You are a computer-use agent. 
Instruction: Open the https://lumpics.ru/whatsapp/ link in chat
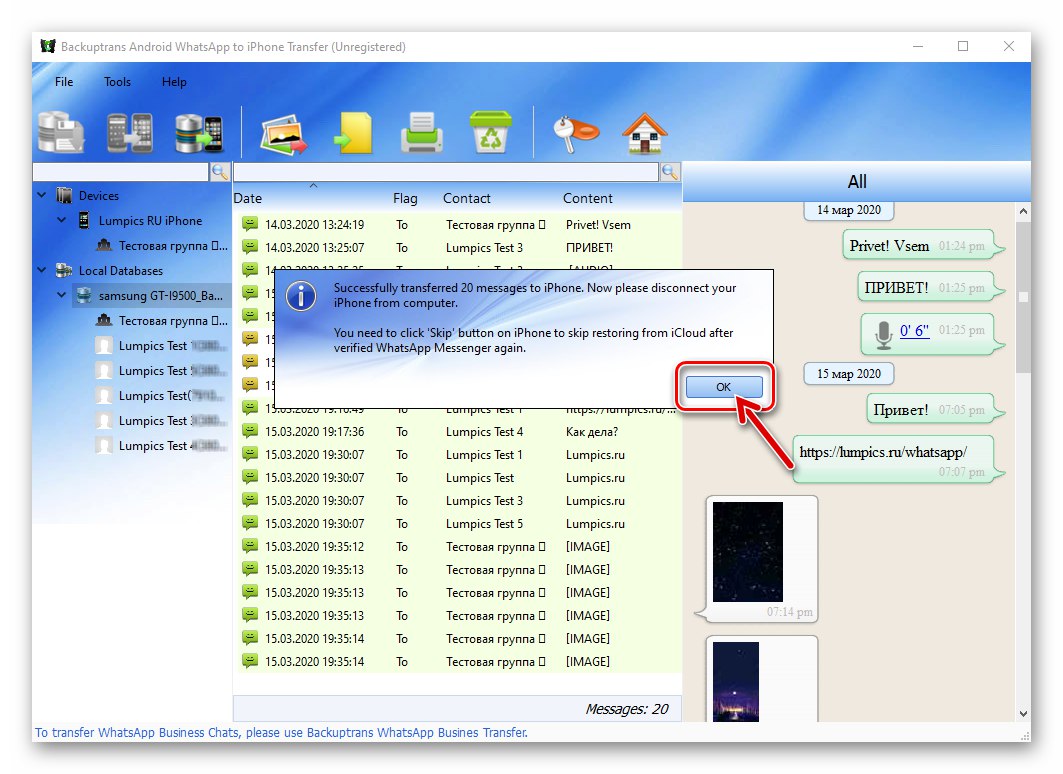point(883,452)
